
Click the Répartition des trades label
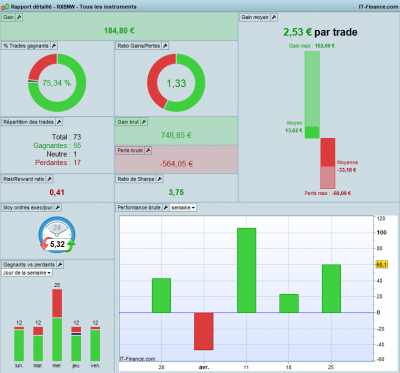[x=29, y=122]
